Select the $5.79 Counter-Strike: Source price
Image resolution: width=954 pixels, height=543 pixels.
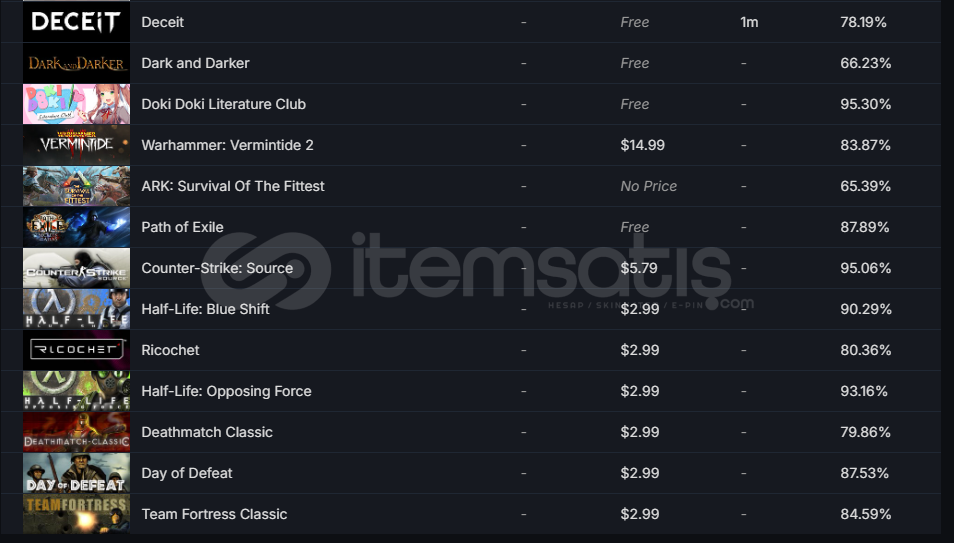tap(639, 268)
